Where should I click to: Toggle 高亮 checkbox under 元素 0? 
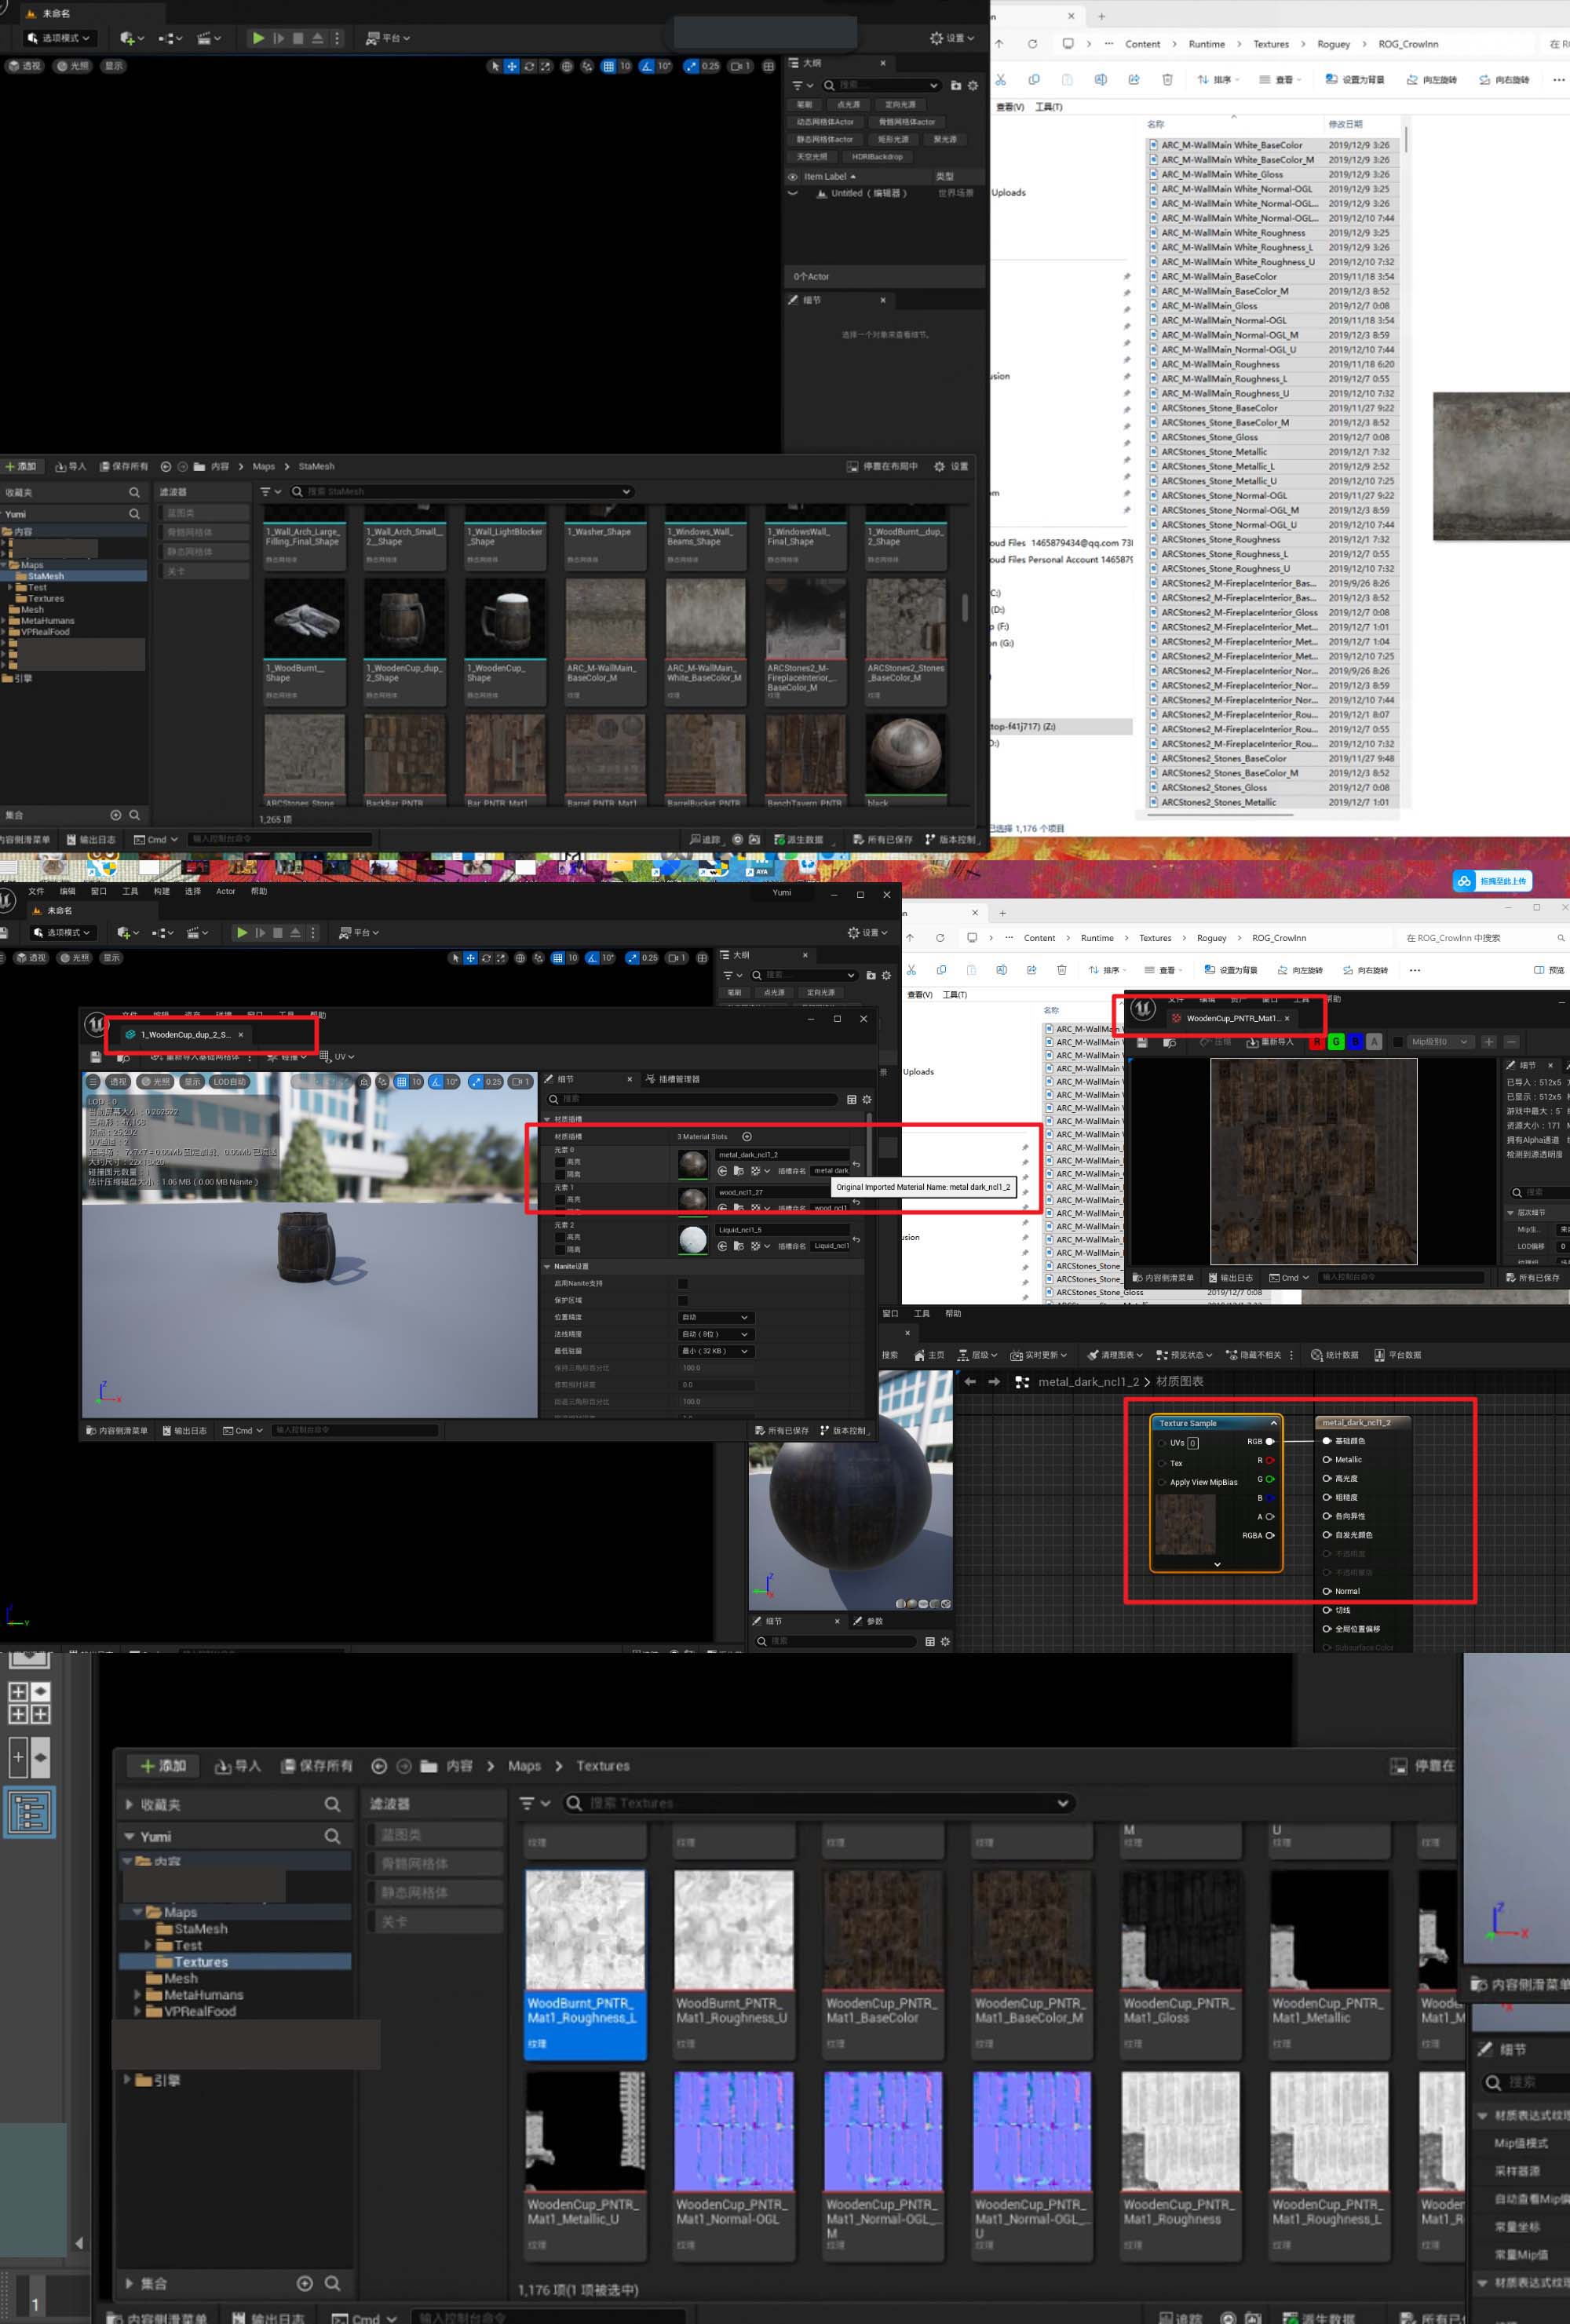click(x=560, y=1162)
